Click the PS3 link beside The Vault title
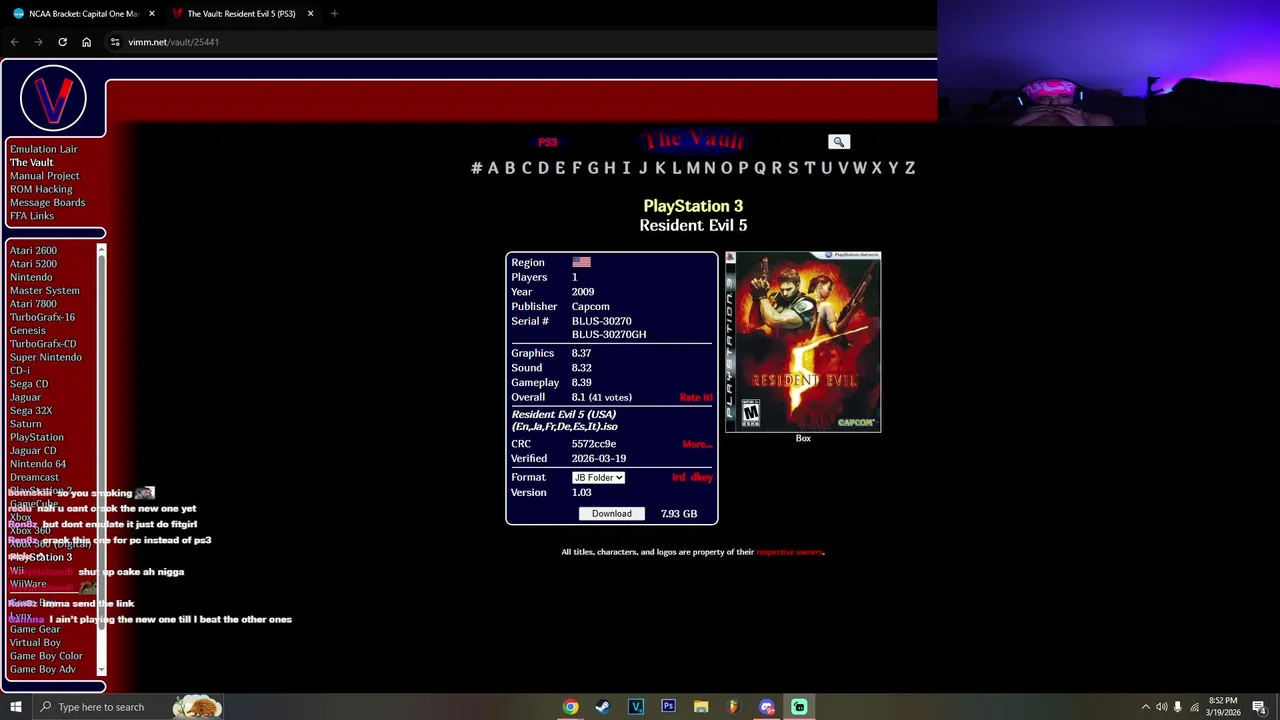1280x720 pixels. [x=548, y=142]
